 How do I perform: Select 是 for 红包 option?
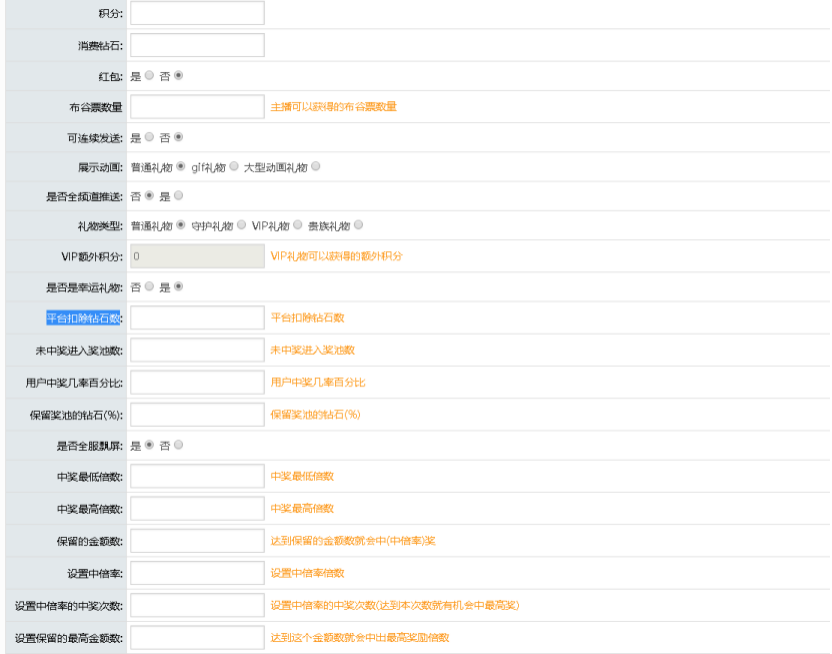(x=150, y=76)
